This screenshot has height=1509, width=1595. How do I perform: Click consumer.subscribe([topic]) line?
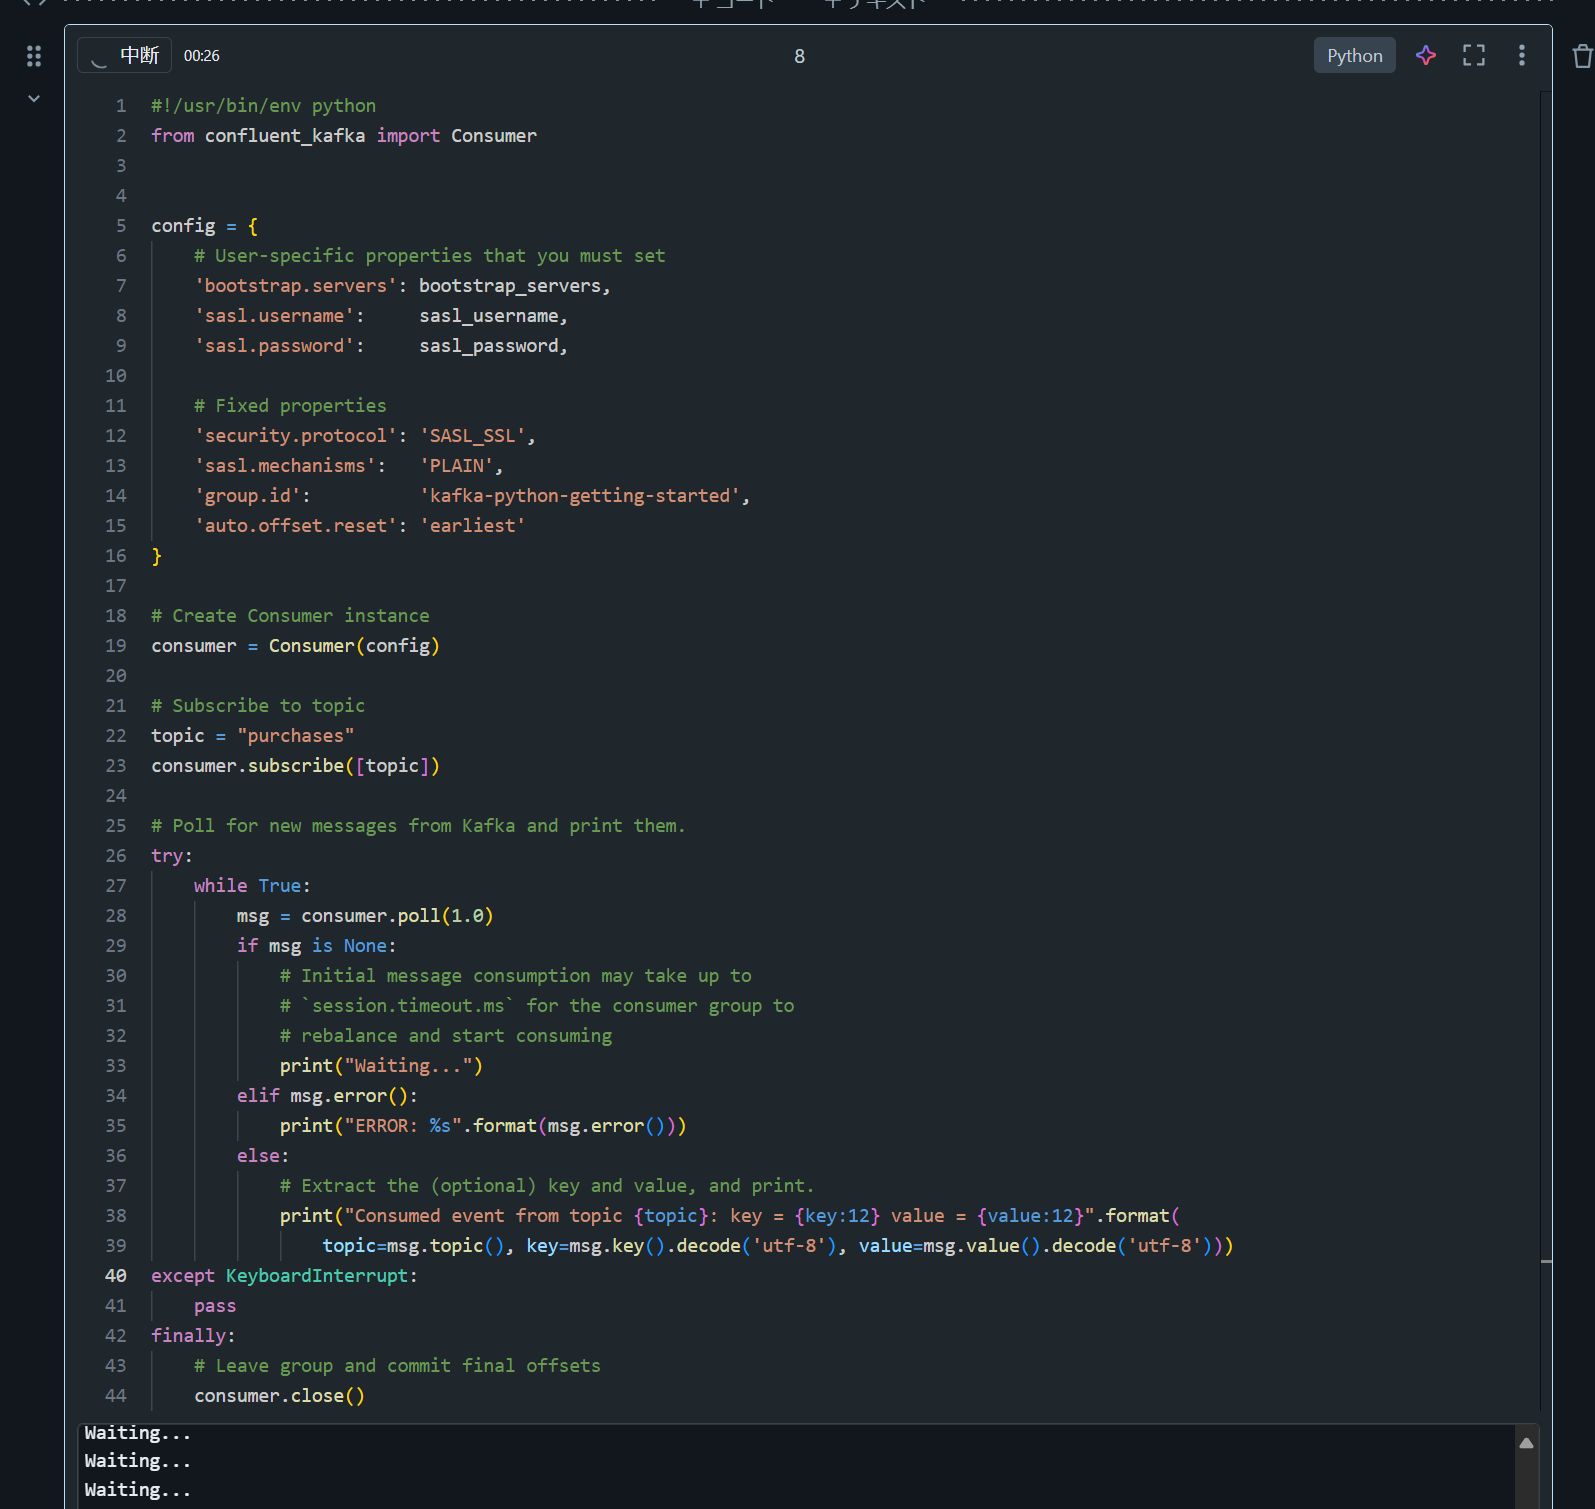[x=296, y=766]
